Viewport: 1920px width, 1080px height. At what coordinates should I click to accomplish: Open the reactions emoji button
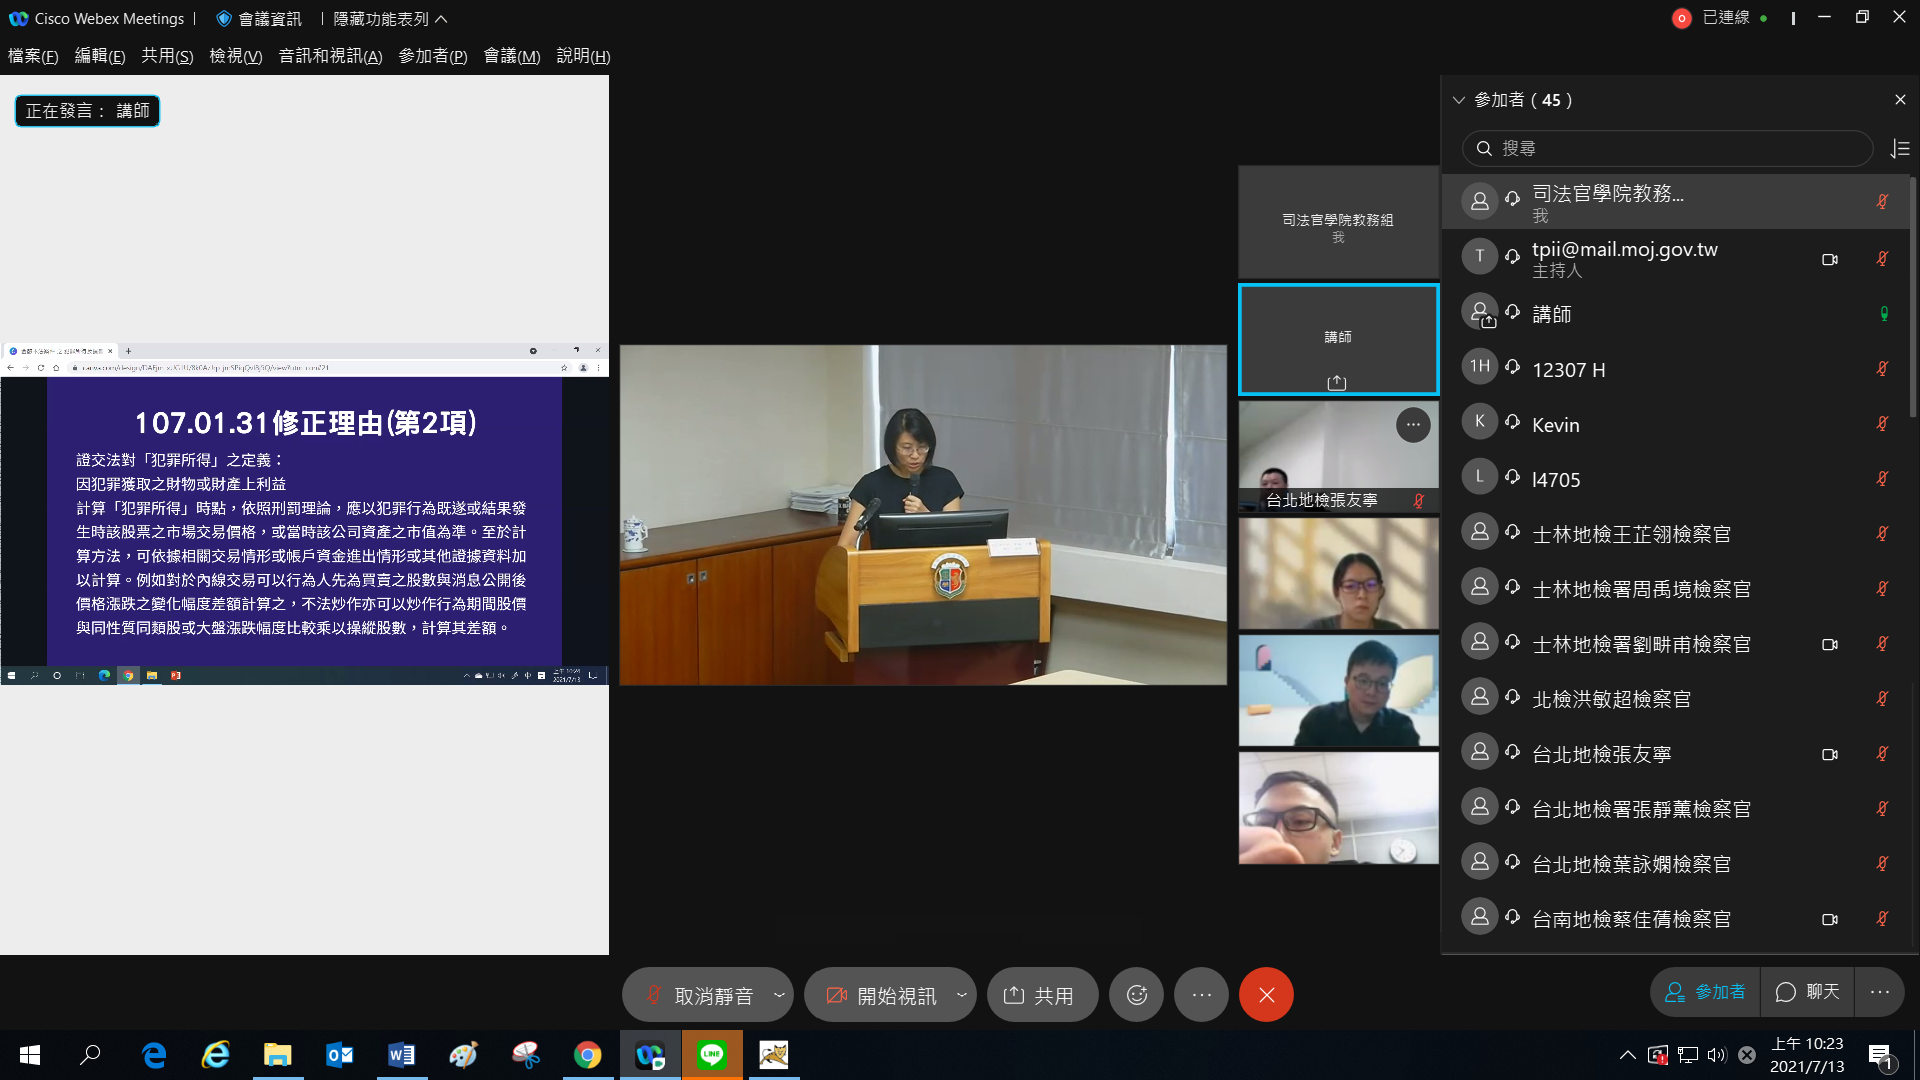pyautogui.click(x=1137, y=995)
